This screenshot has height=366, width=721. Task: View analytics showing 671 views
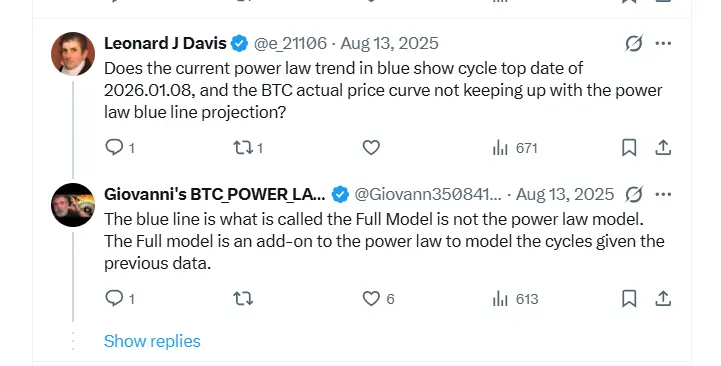(x=515, y=148)
